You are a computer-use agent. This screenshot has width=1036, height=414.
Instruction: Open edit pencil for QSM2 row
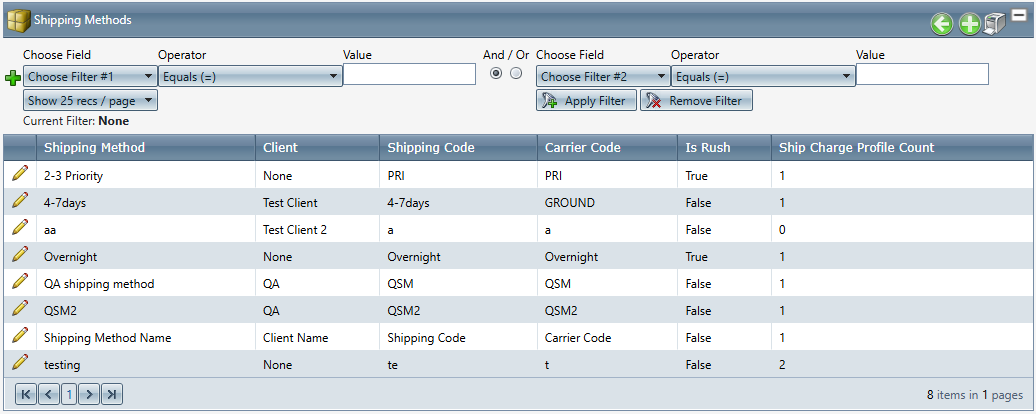[19, 310]
